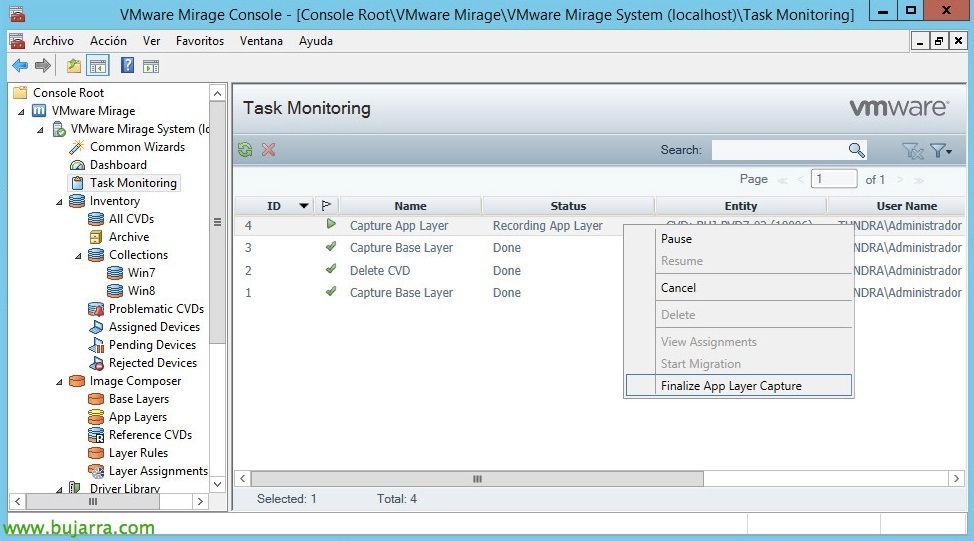Screen dimensions: 974x541
Task: Select Finalize App Layer Capture
Action: pos(739,385)
